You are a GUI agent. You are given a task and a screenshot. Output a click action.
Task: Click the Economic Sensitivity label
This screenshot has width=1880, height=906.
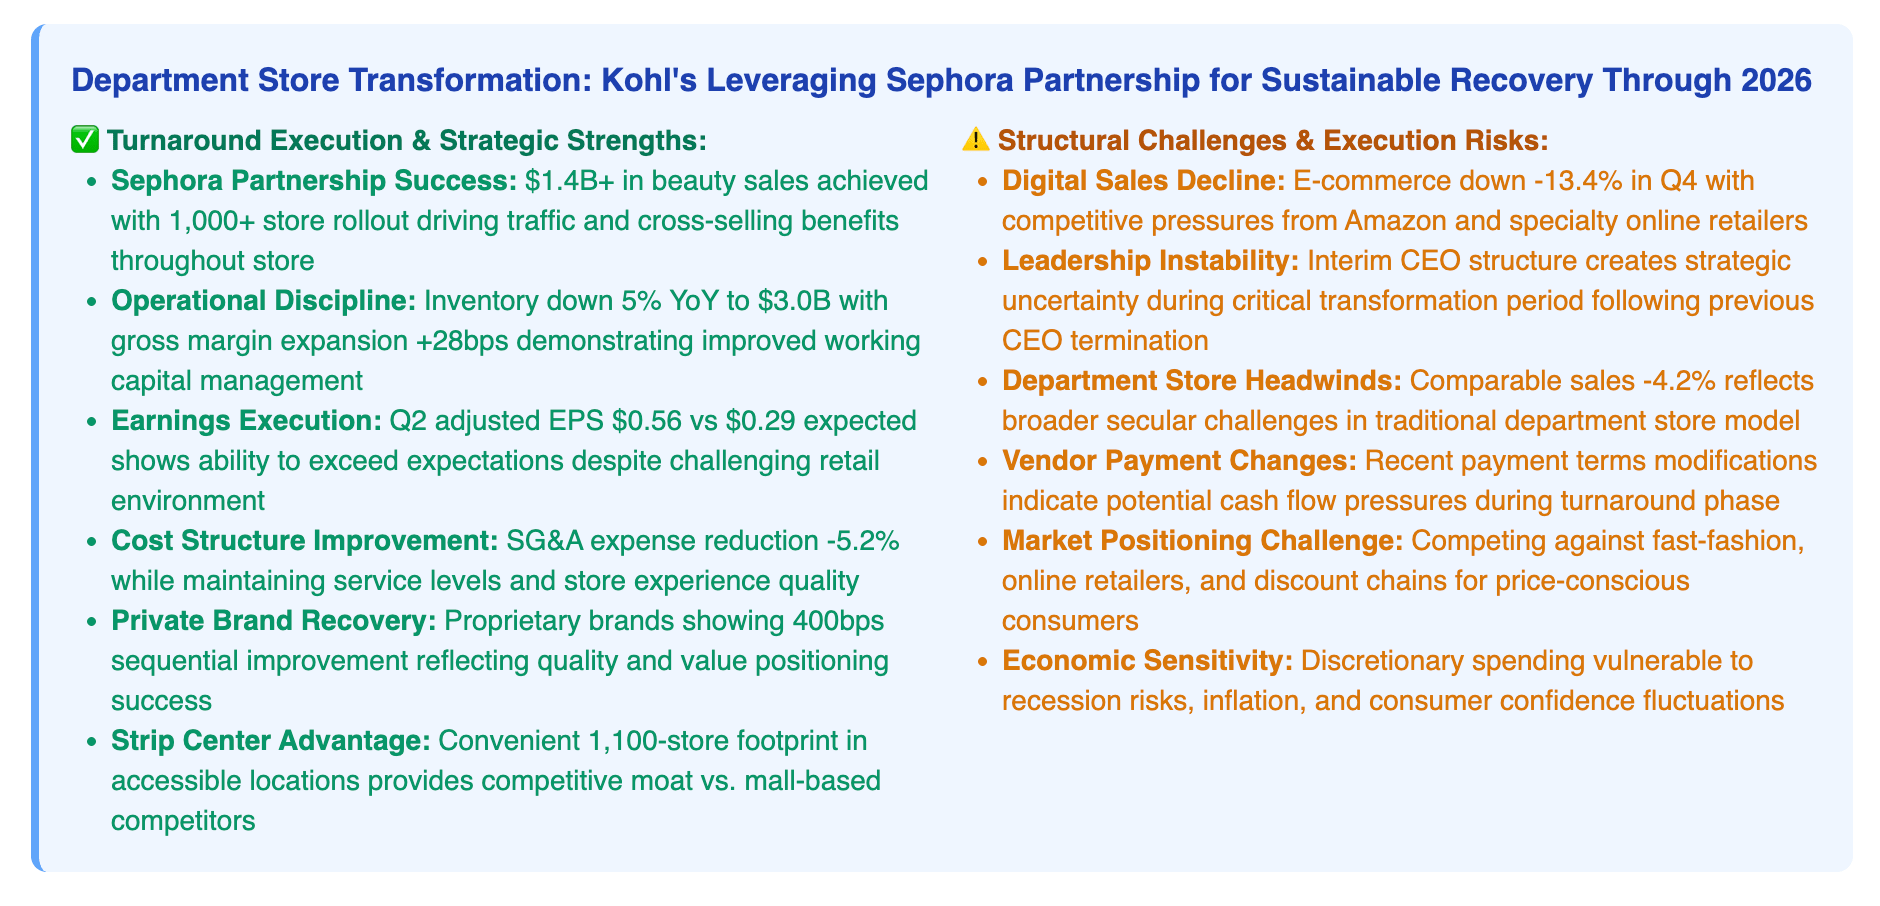1147,661
